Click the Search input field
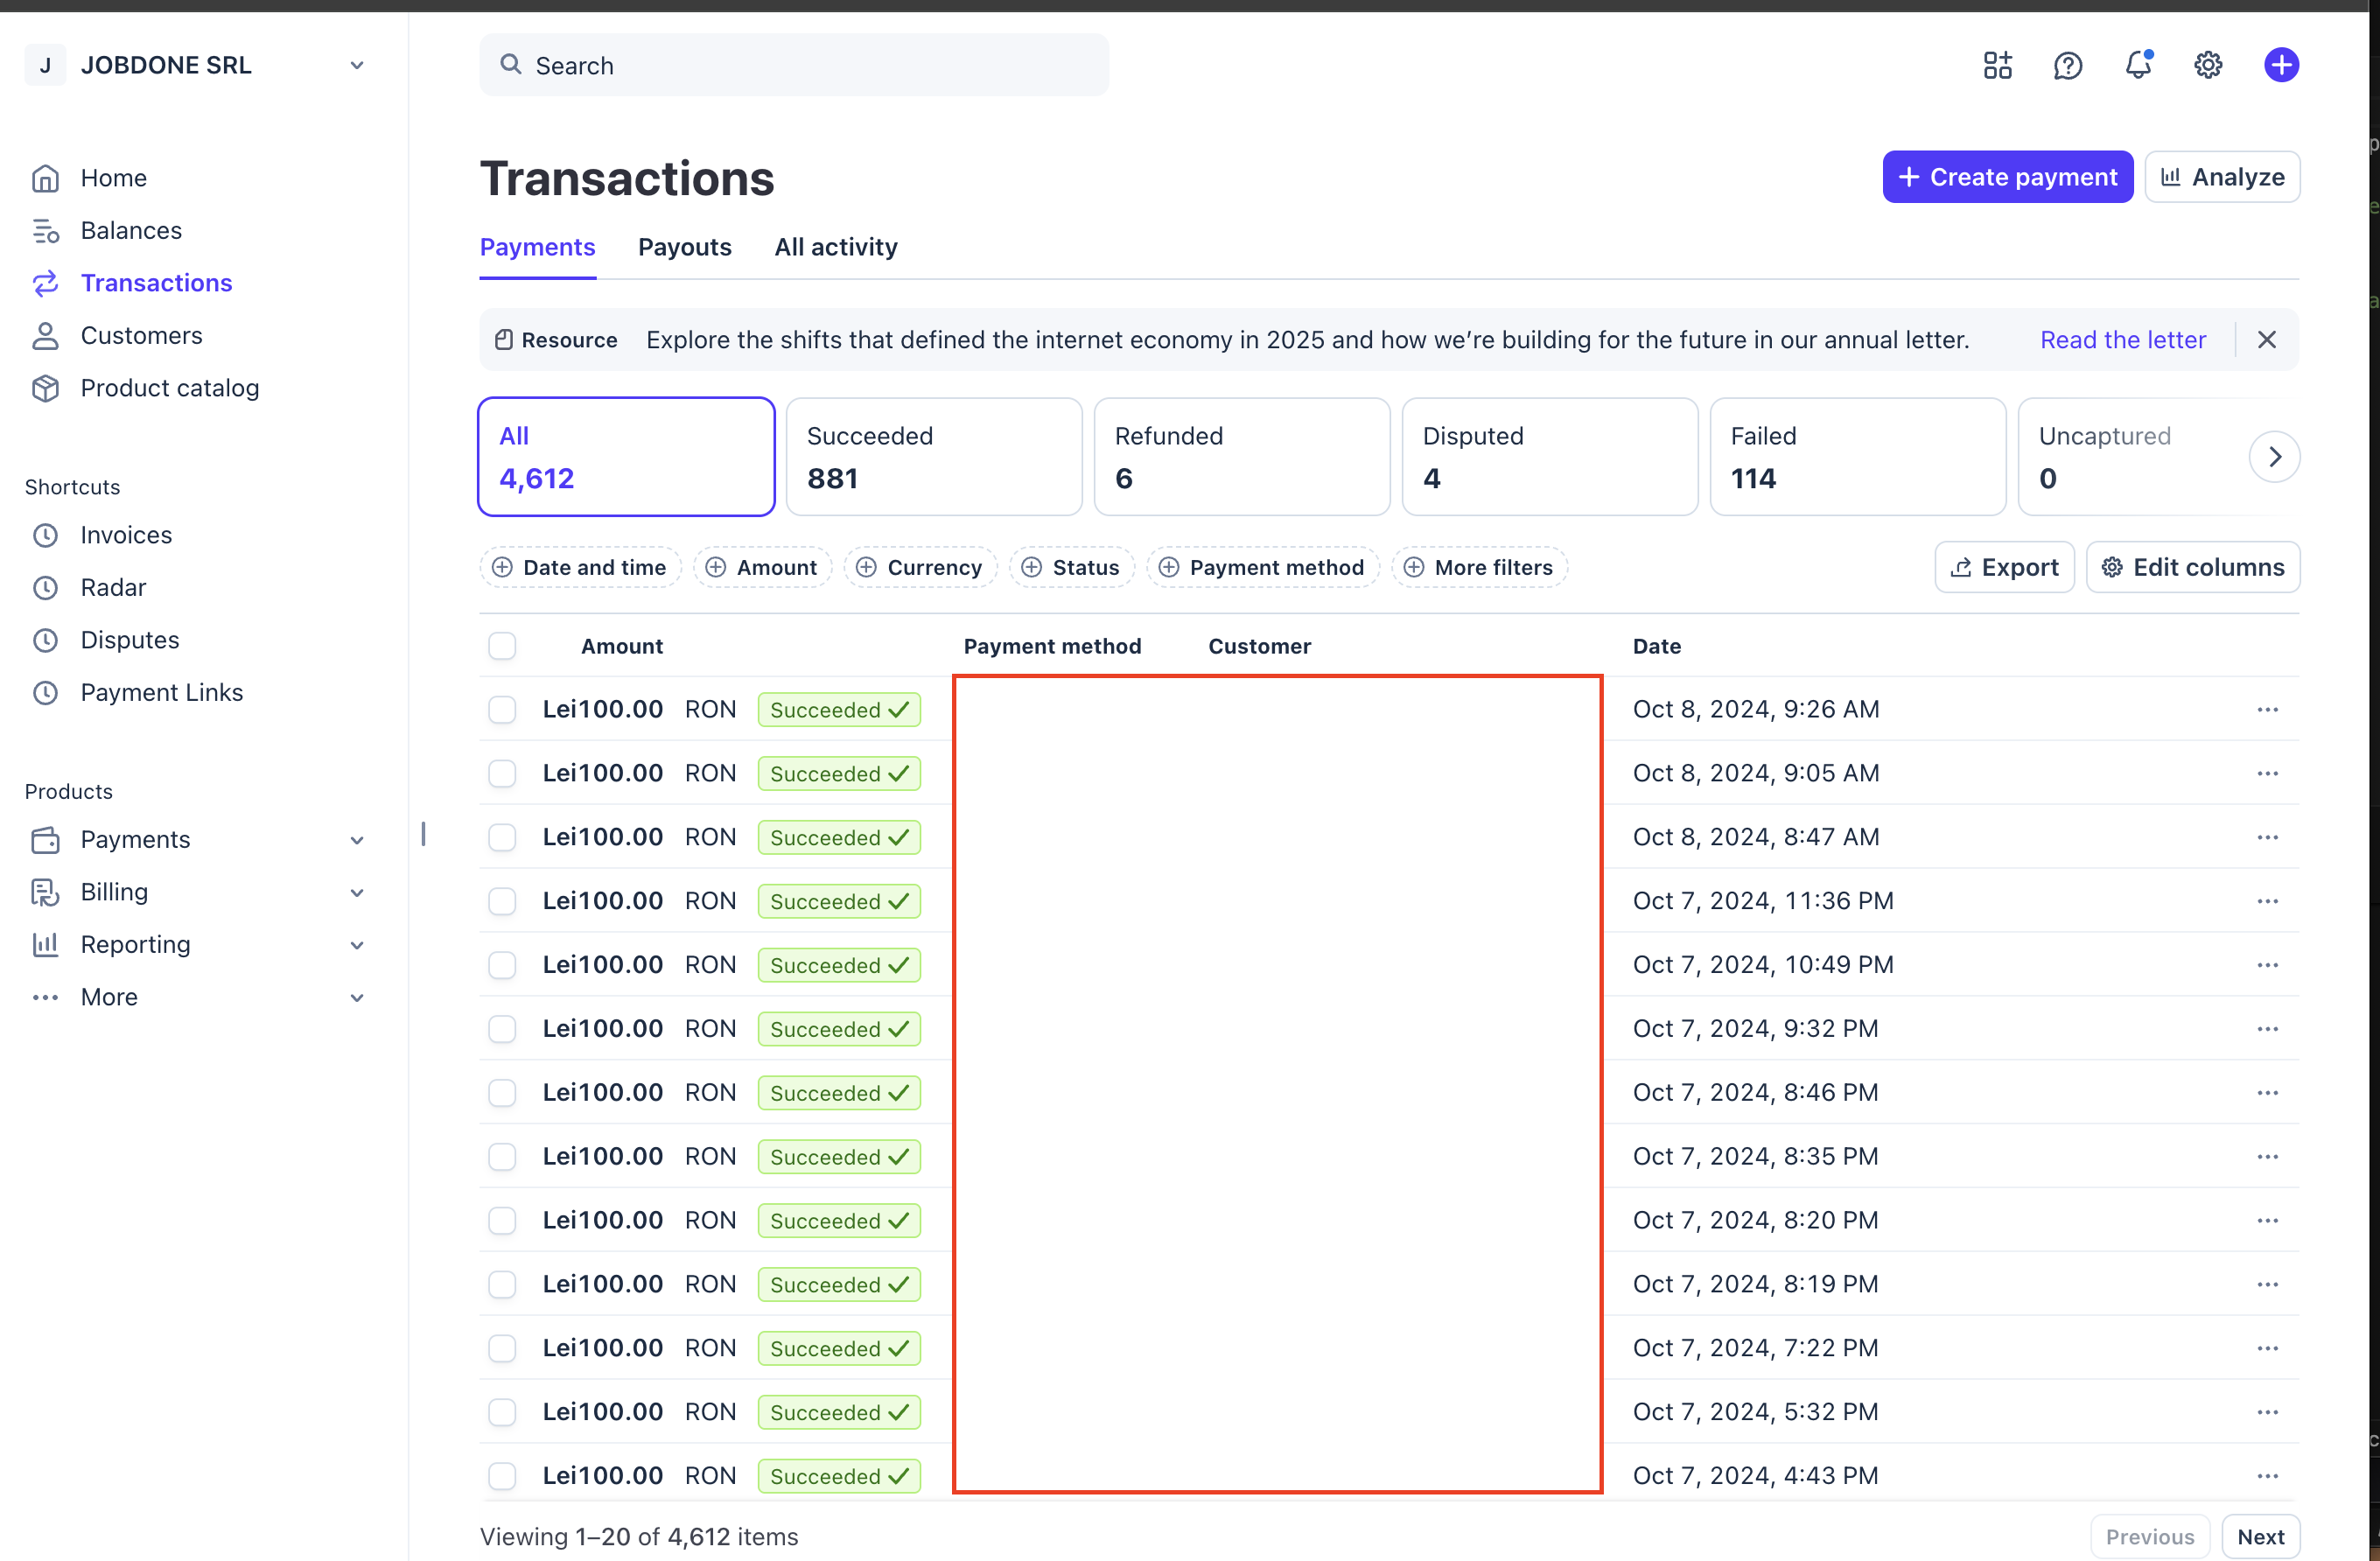 (x=793, y=65)
